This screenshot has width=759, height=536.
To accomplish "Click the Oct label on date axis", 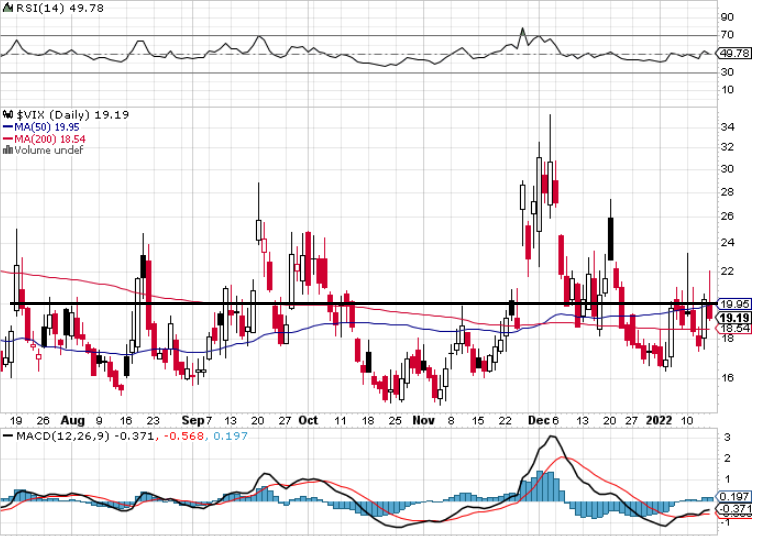I will [x=309, y=422].
